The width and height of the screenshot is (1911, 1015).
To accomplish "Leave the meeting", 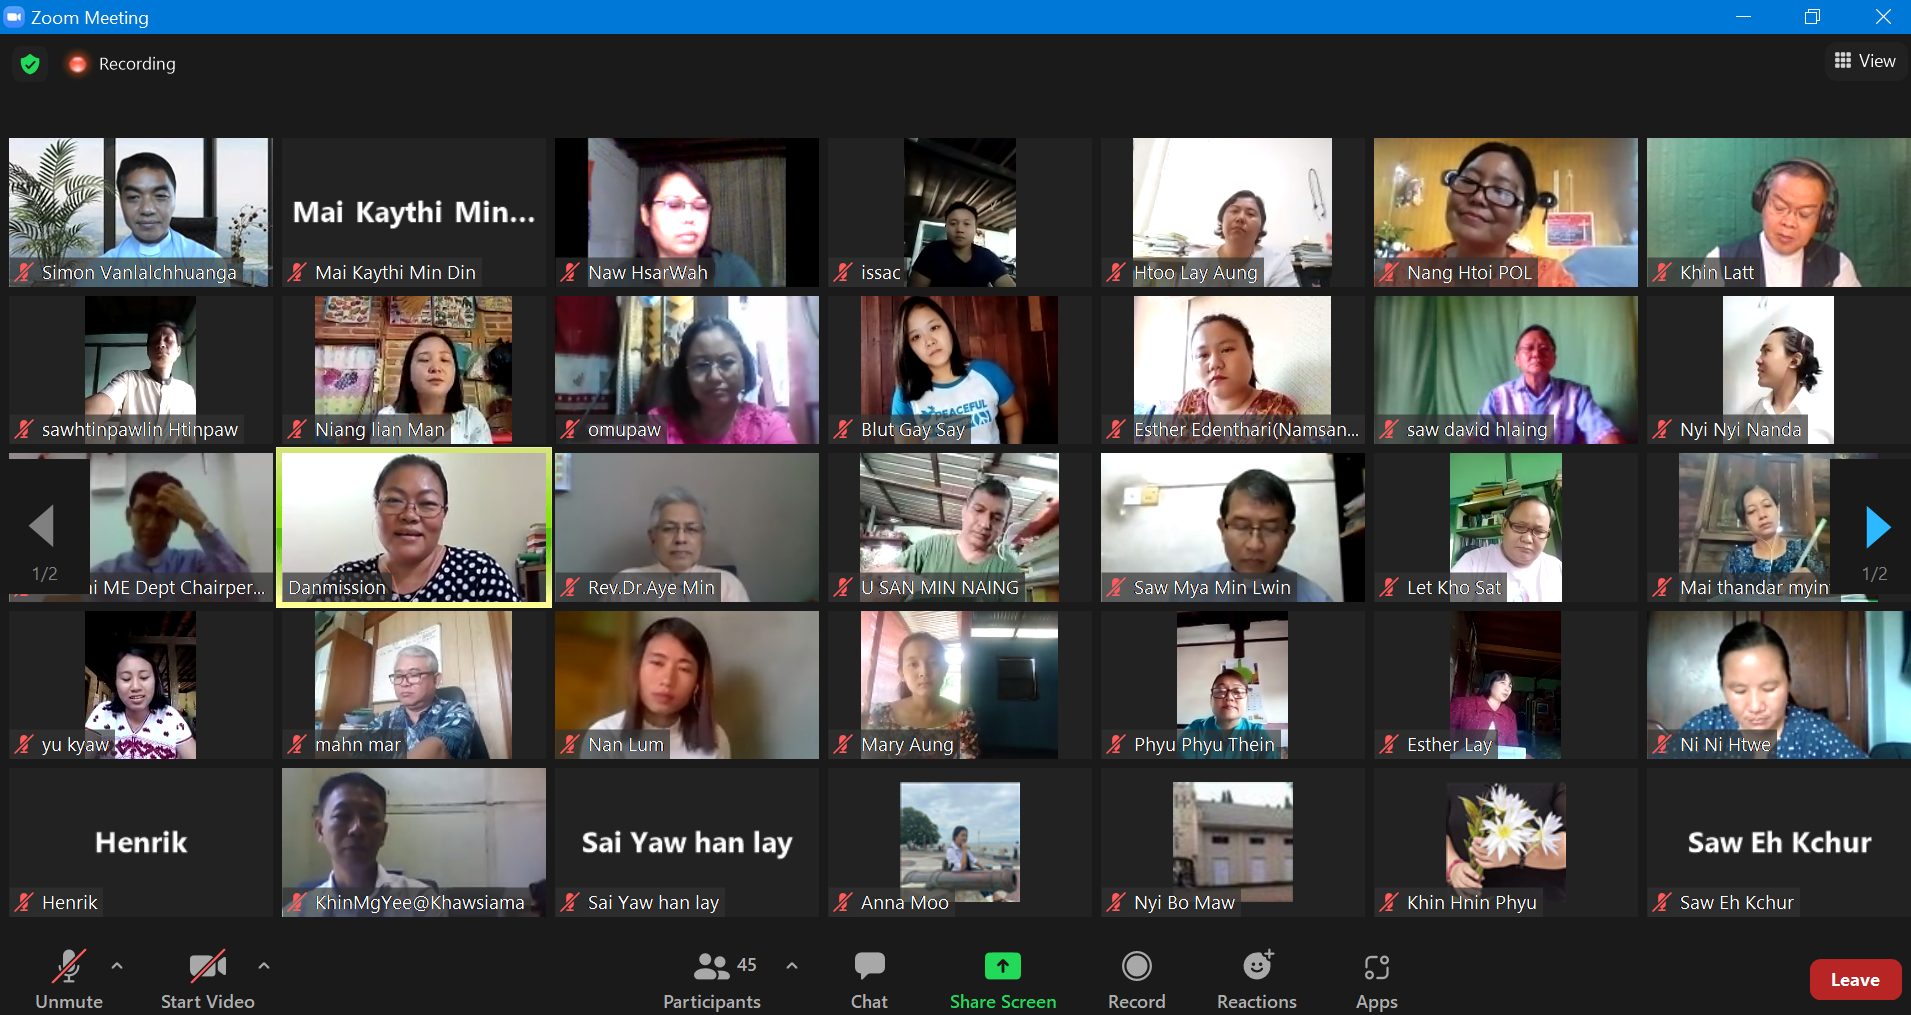I will pyautogui.click(x=1854, y=980).
